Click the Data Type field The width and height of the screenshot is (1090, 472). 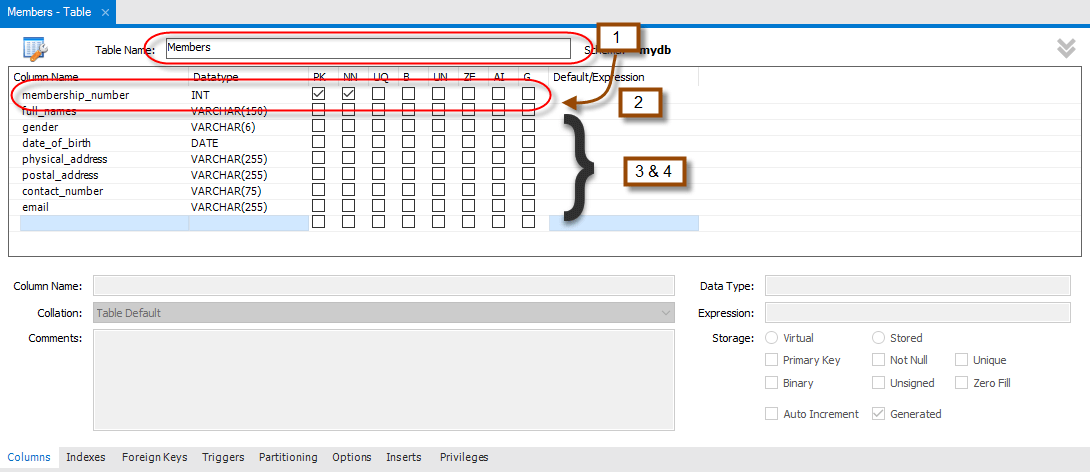coord(917,286)
